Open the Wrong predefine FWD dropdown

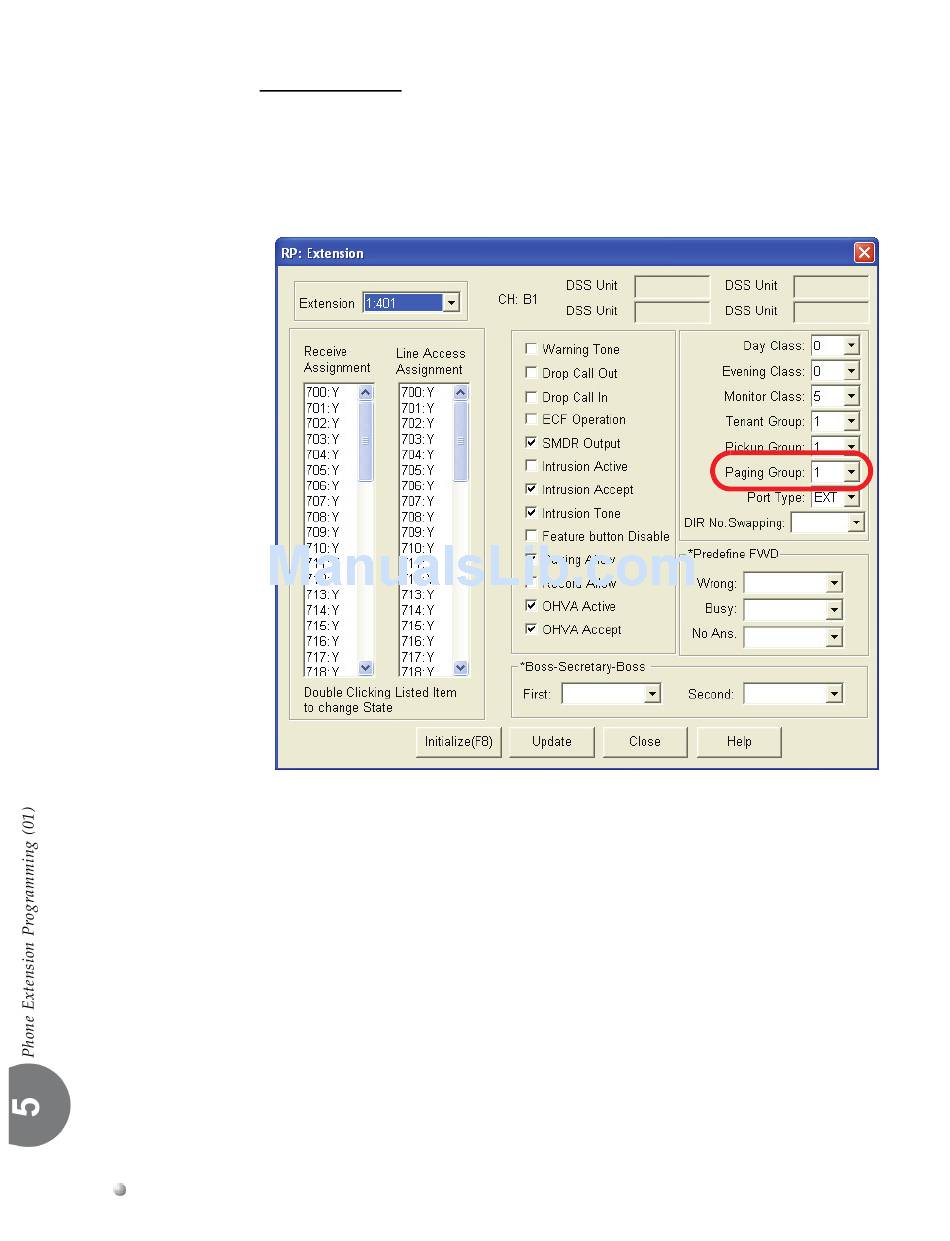pyautogui.click(x=834, y=583)
